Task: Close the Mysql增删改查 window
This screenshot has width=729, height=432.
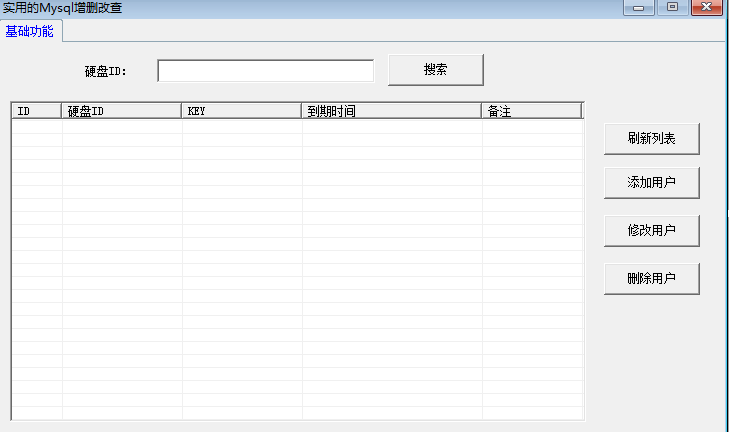Action: coord(706,7)
